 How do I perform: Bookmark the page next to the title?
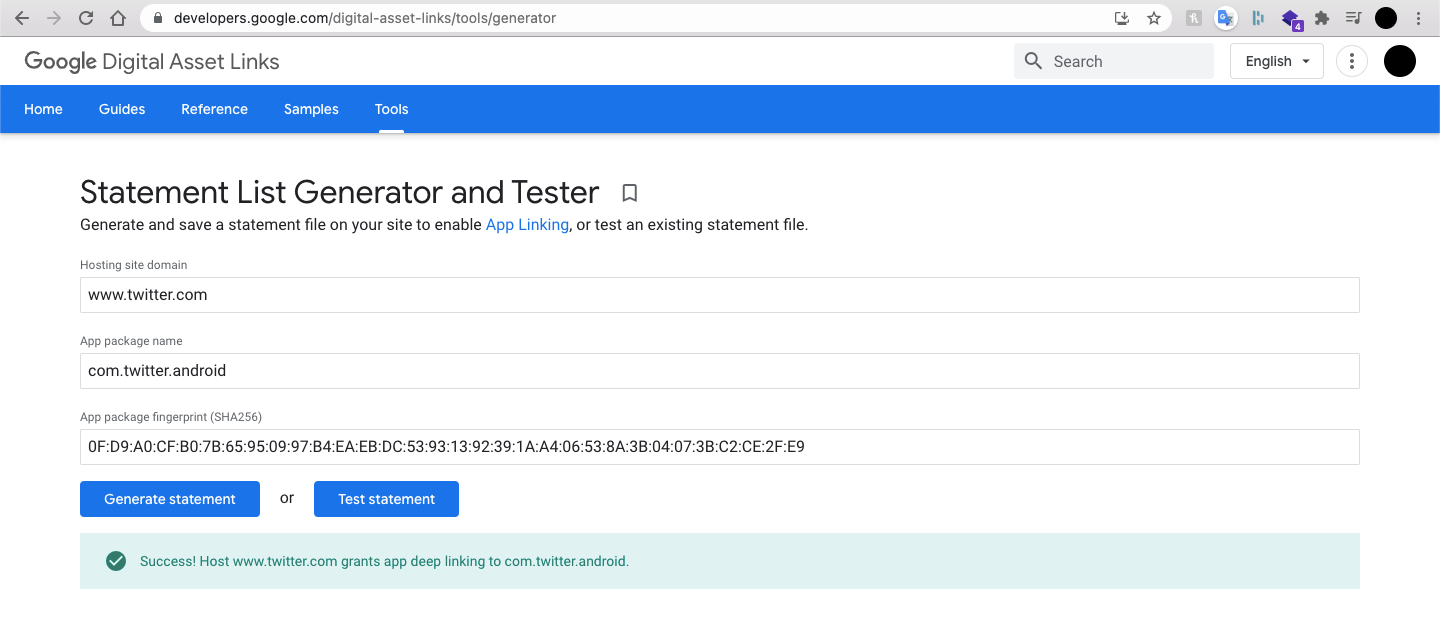pyautogui.click(x=629, y=192)
